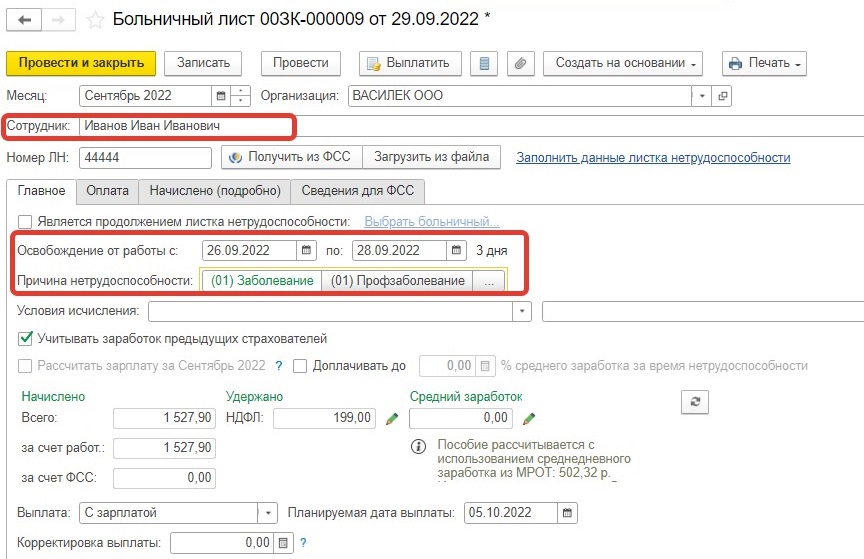Edit NDFL amount with pencil icon
Screen dimensions: 864x559
tap(392, 418)
